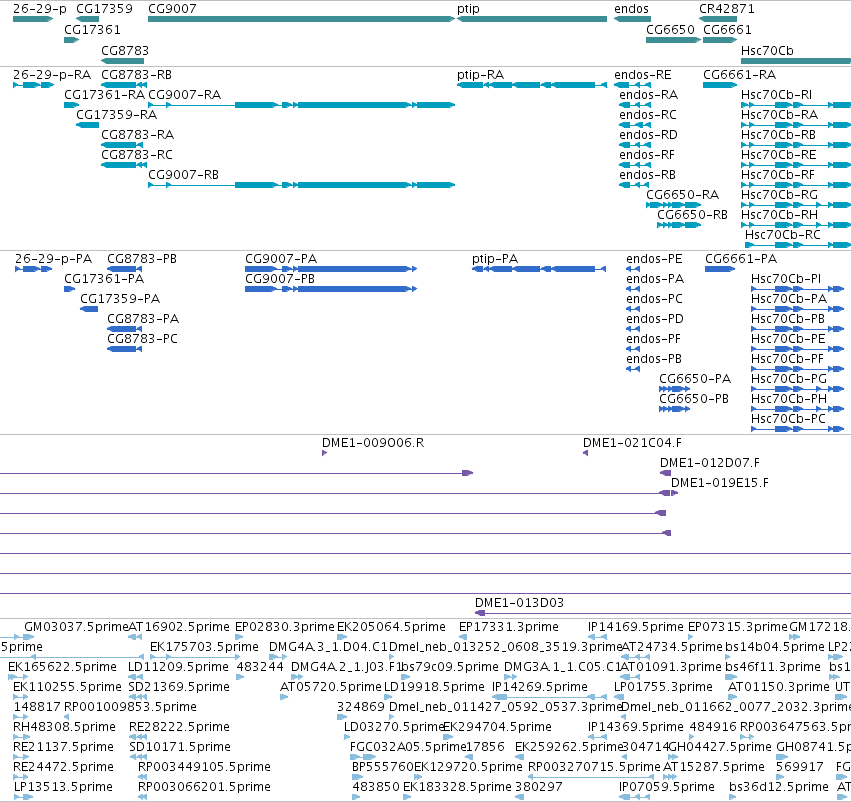Select the EK175703.5prime read
The height and width of the screenshot is (802, 851).
[x=195, y=657]
